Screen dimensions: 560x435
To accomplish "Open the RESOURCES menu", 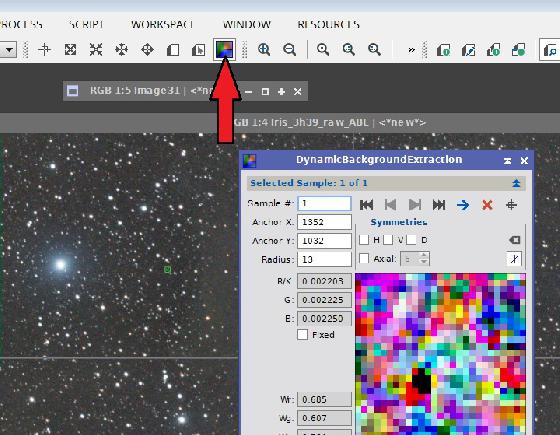I will coord(328,24).
